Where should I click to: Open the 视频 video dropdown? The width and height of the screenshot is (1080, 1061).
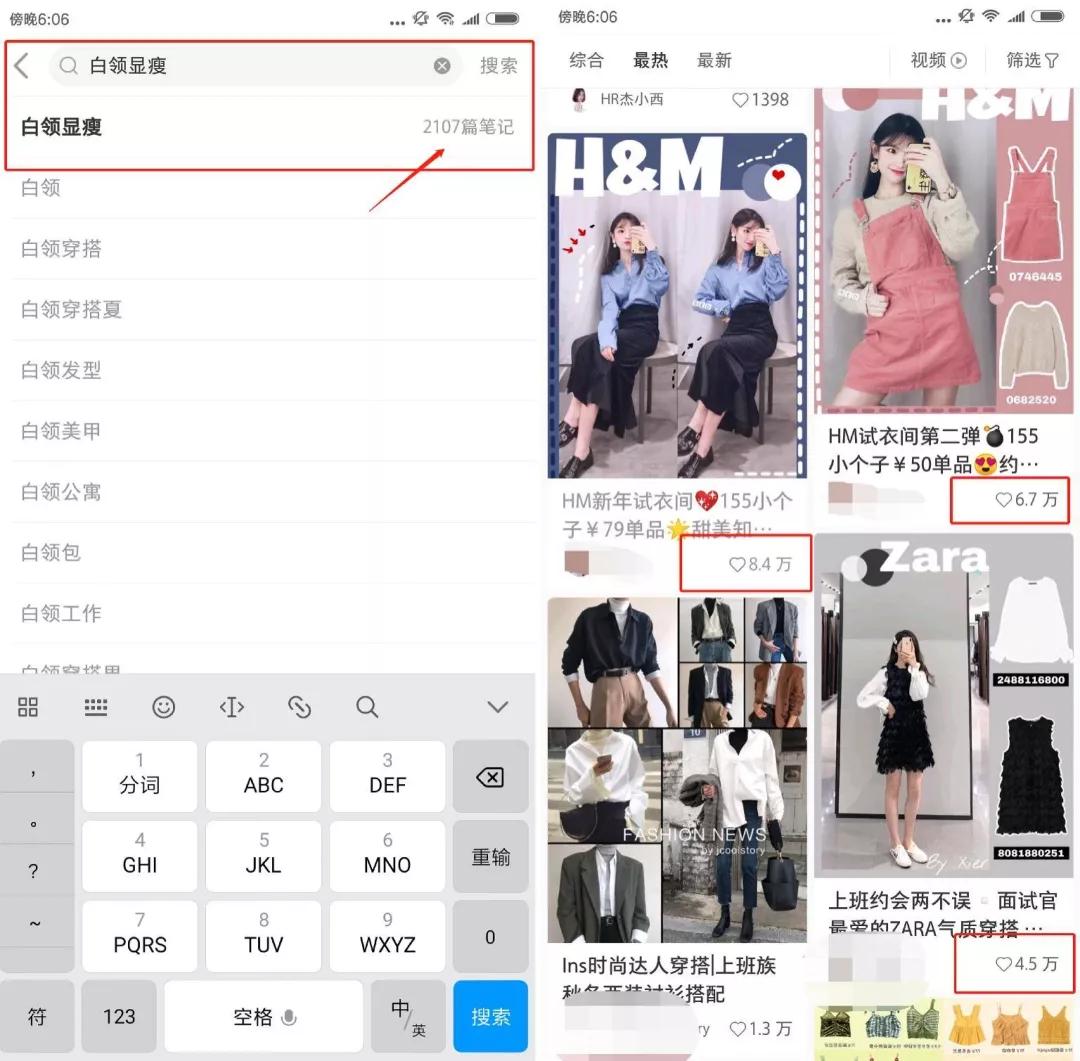[934, 61]
